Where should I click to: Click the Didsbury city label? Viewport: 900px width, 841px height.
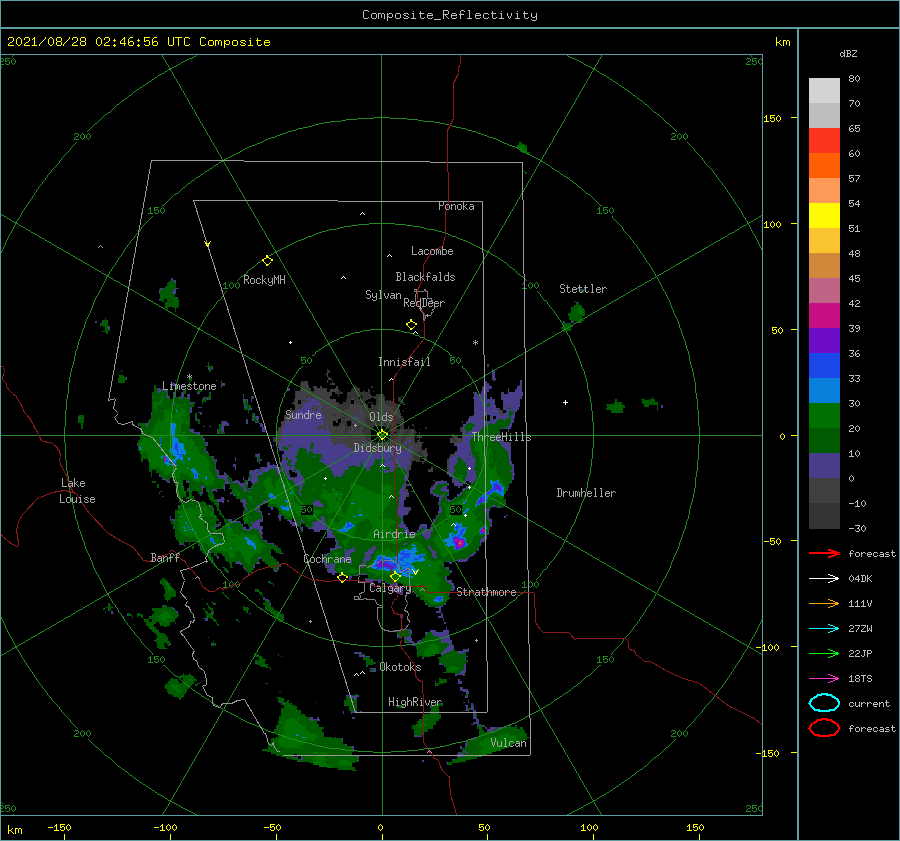(x=377, y=448)
